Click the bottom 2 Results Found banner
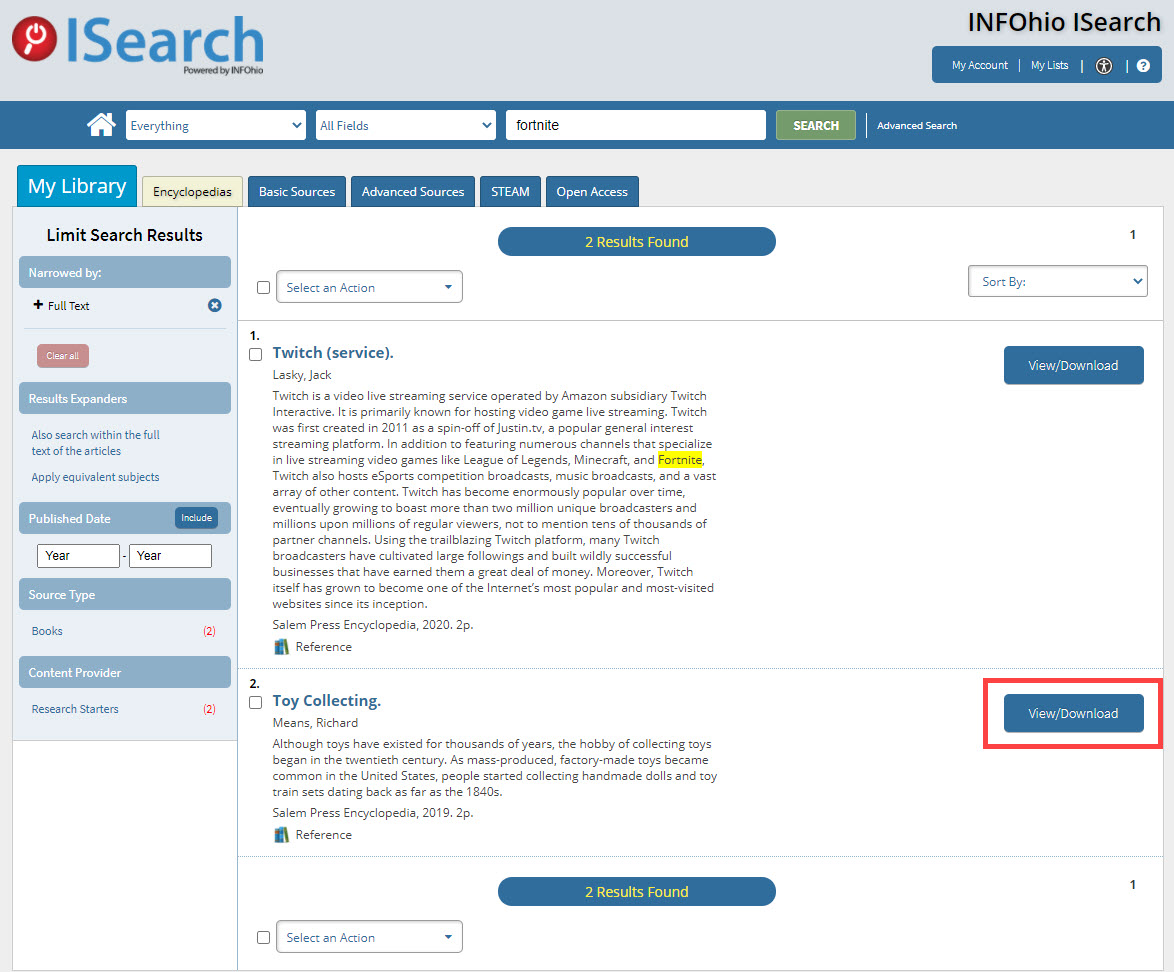This screenshot has width=1174, height=972. [x=637, y=892]
